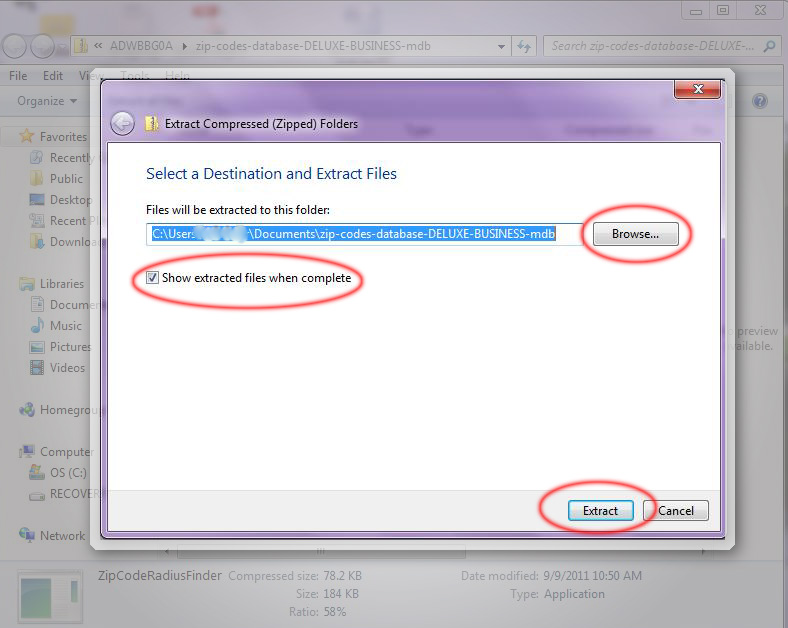Click the Downloads folder icon
Screen dimensions: 788x628
tap(37, 242)
